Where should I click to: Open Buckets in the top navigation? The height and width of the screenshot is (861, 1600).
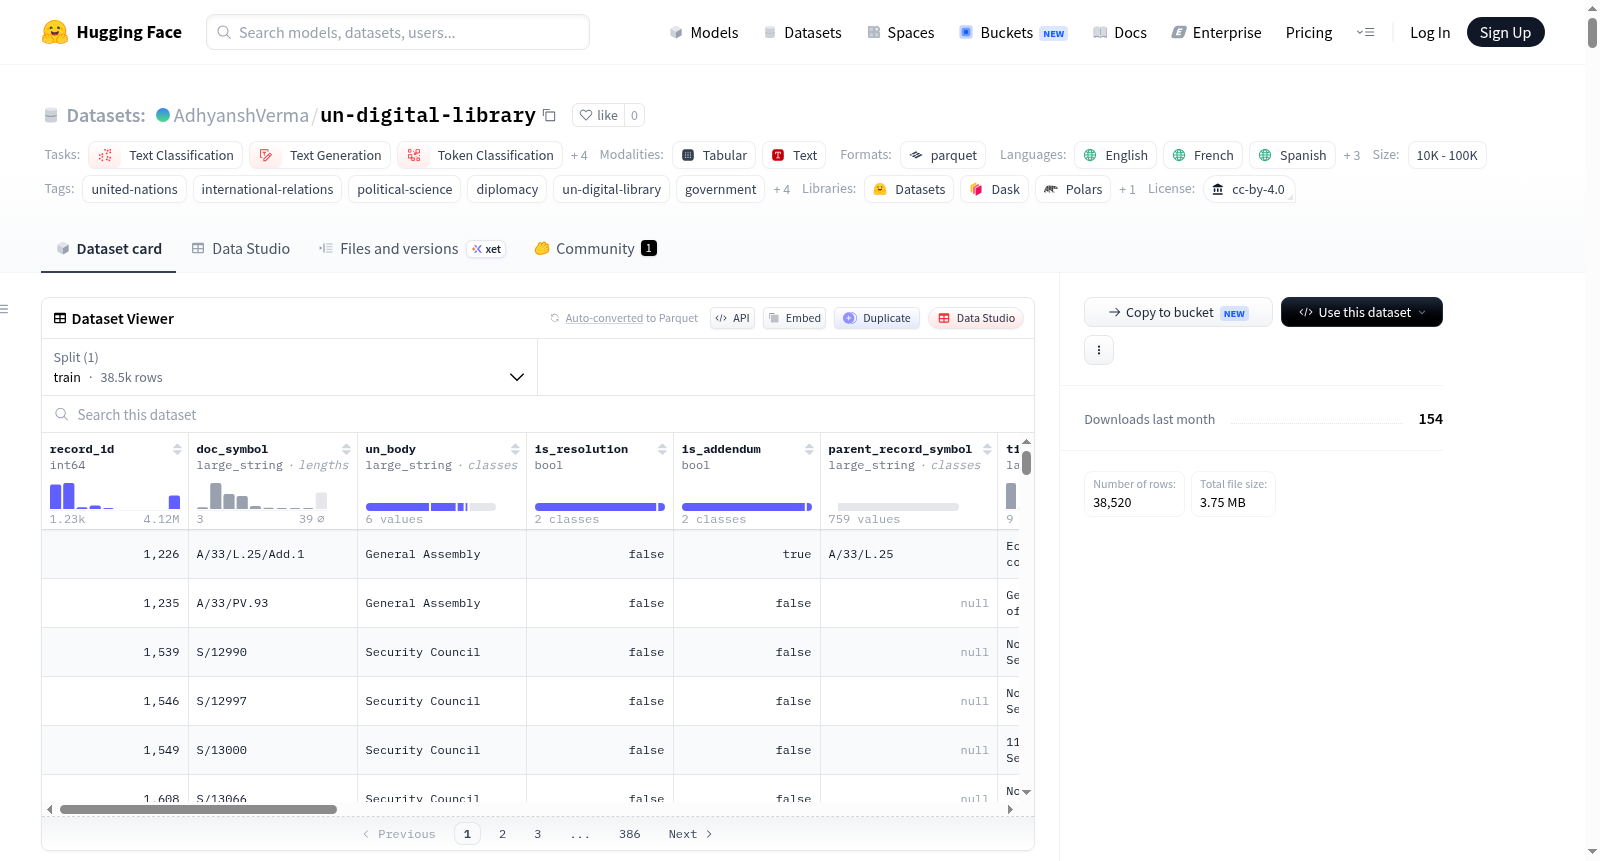(1013, 33)
